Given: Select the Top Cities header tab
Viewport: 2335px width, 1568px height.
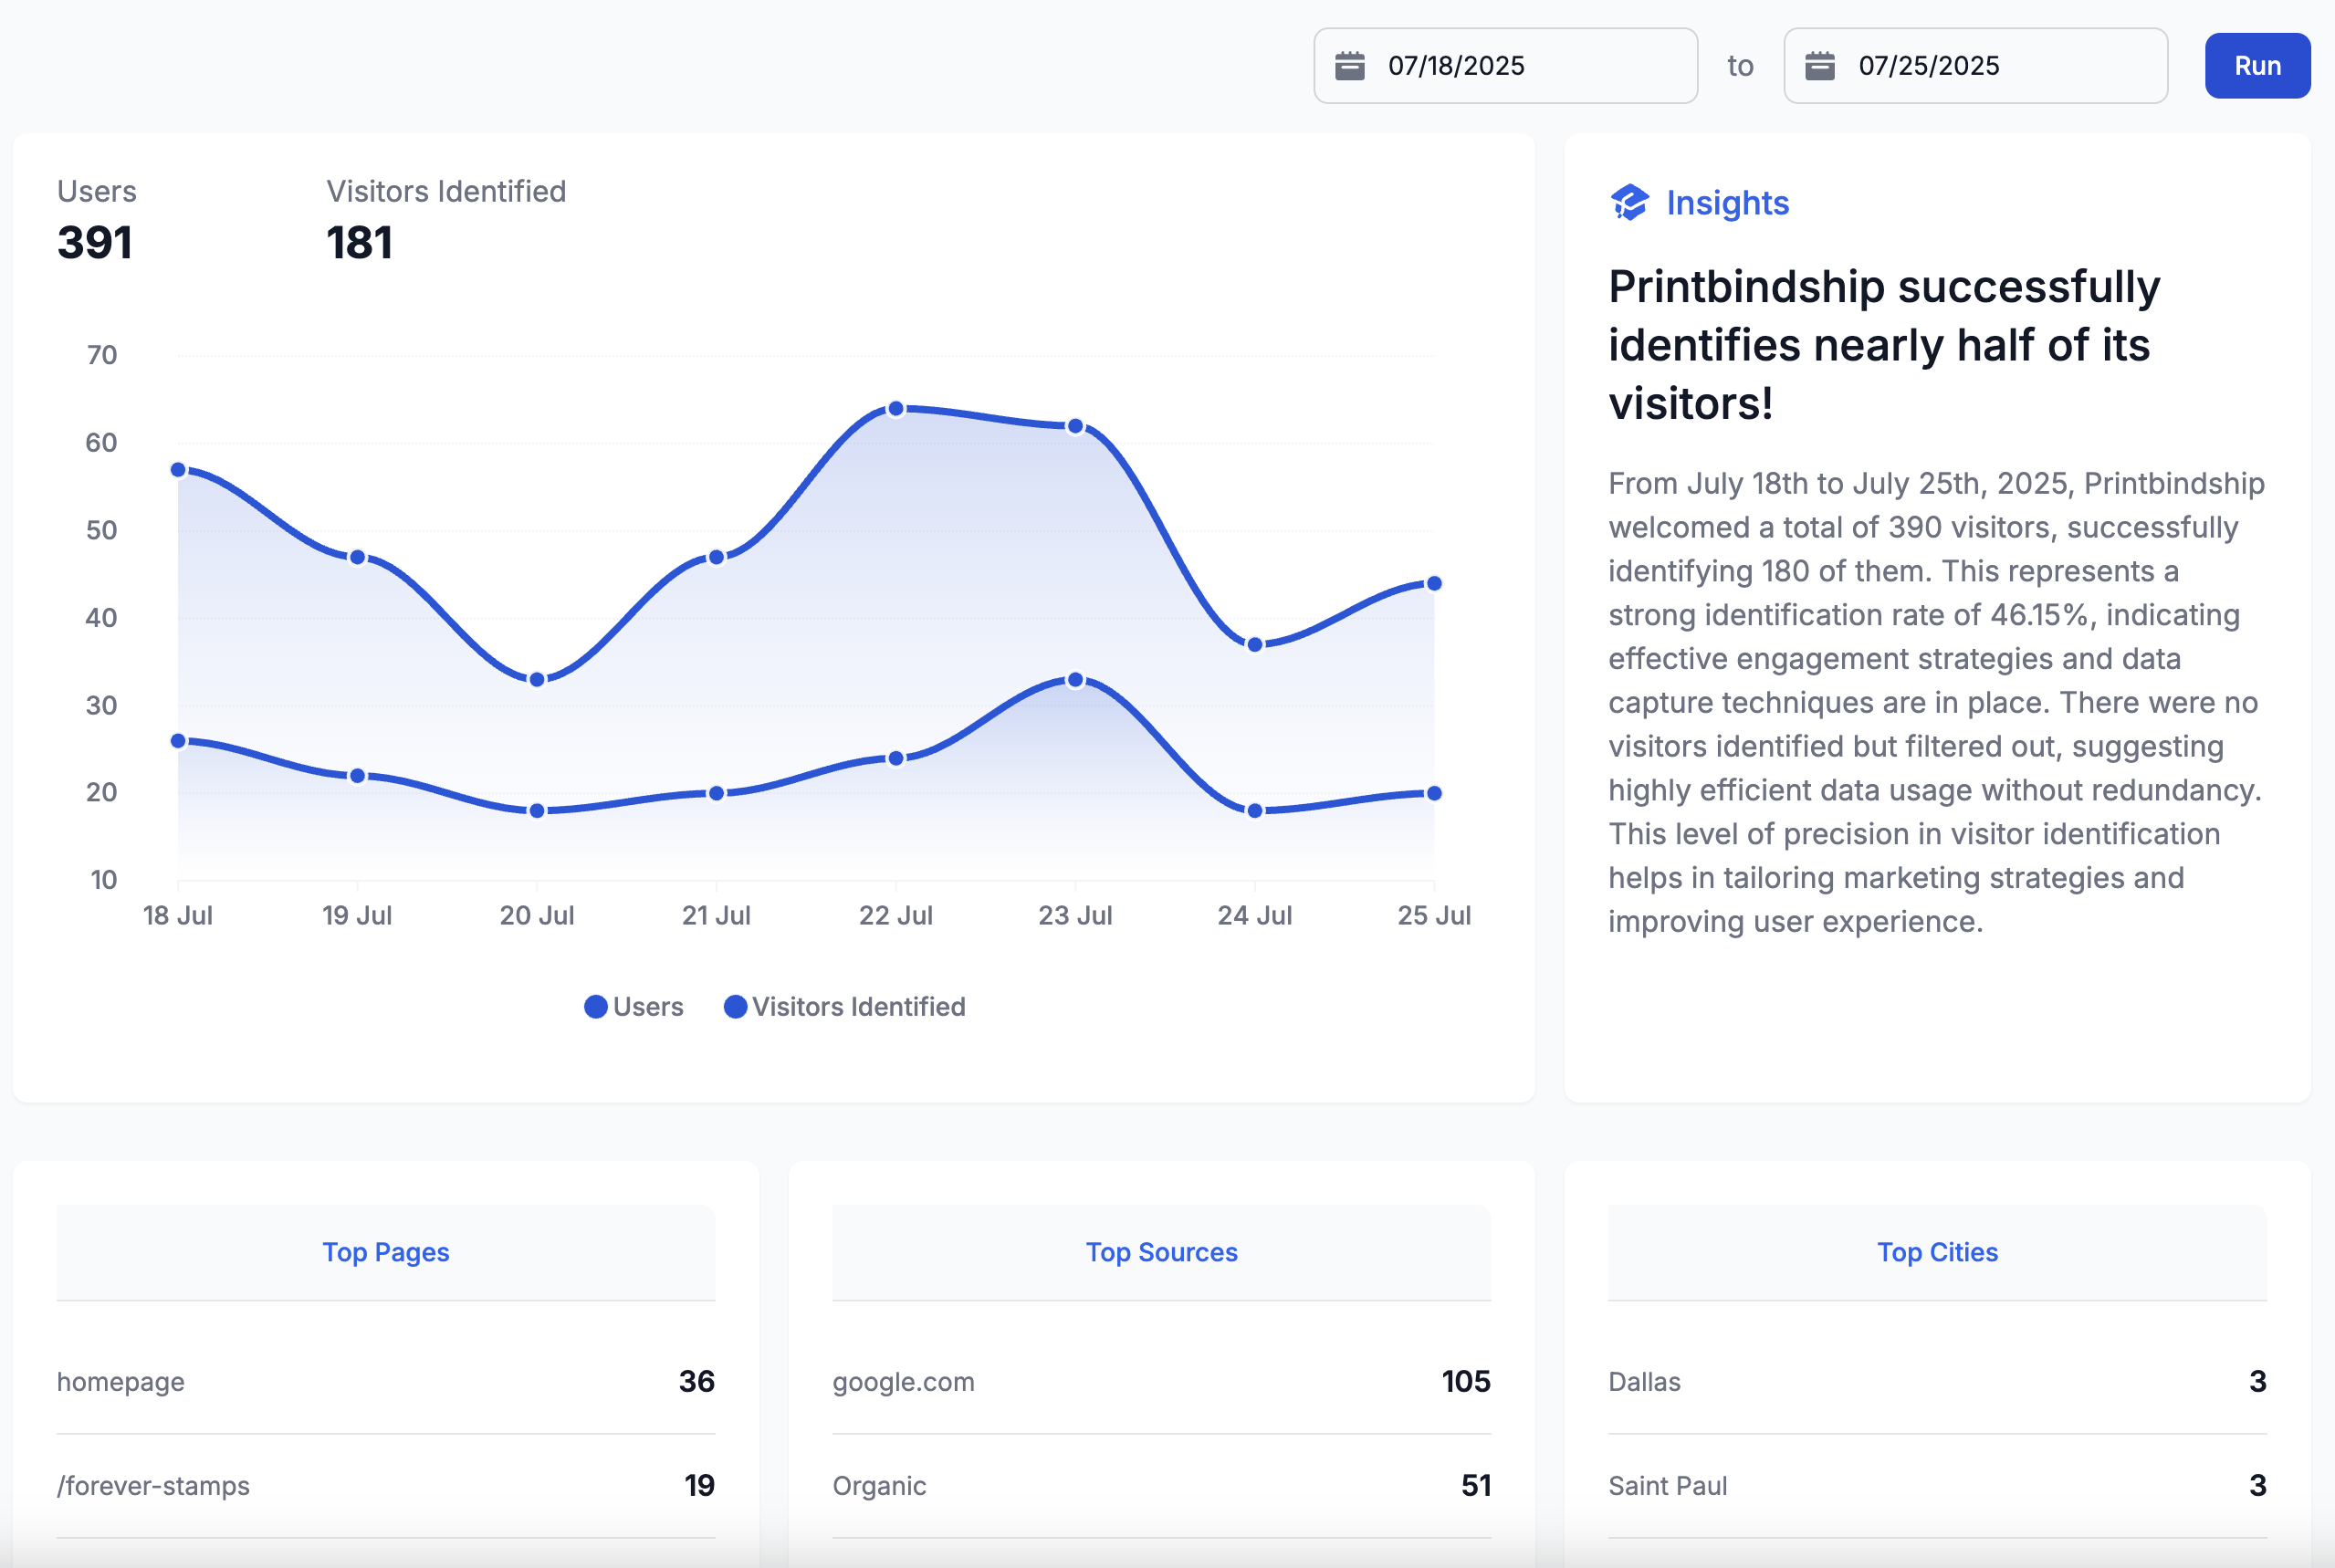Looking at the screenshot, I should (x=1937, y=1252).
